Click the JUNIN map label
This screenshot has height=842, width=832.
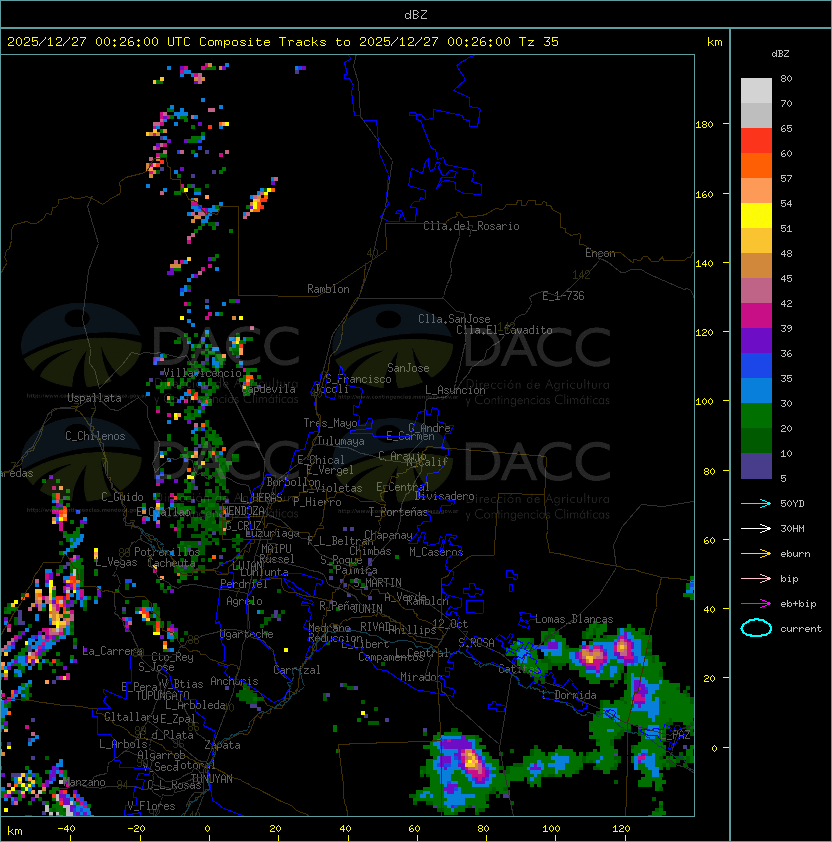(367, 608)
